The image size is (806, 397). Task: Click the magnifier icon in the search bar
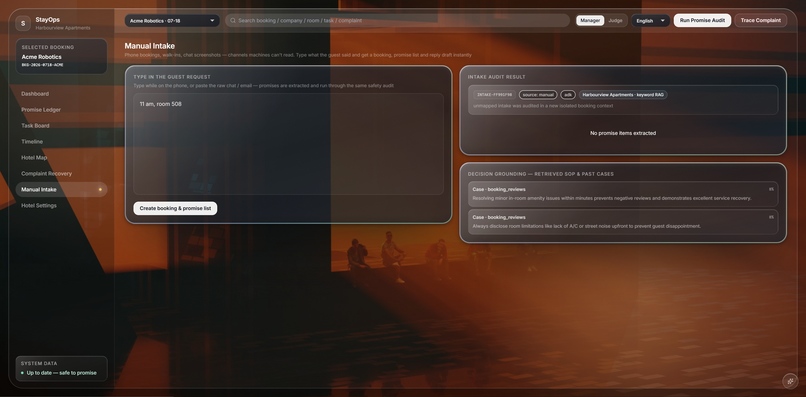coord(233,21)
